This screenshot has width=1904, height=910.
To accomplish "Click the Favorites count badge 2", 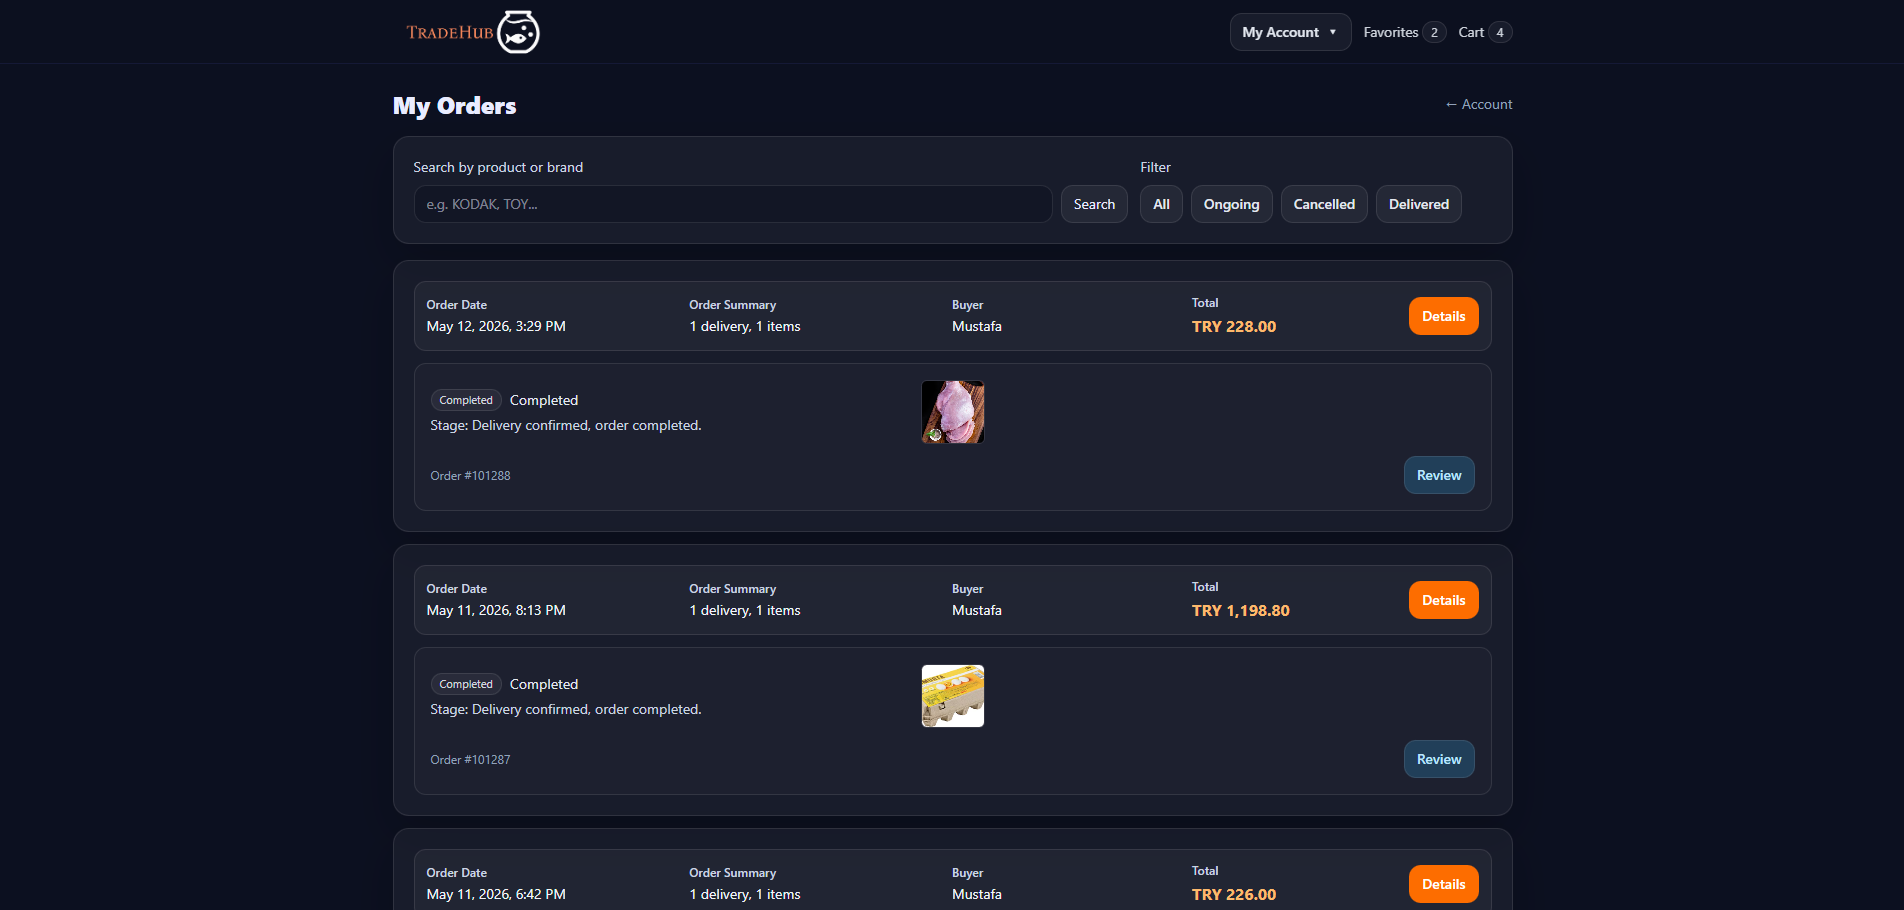I will (1434, 32).
